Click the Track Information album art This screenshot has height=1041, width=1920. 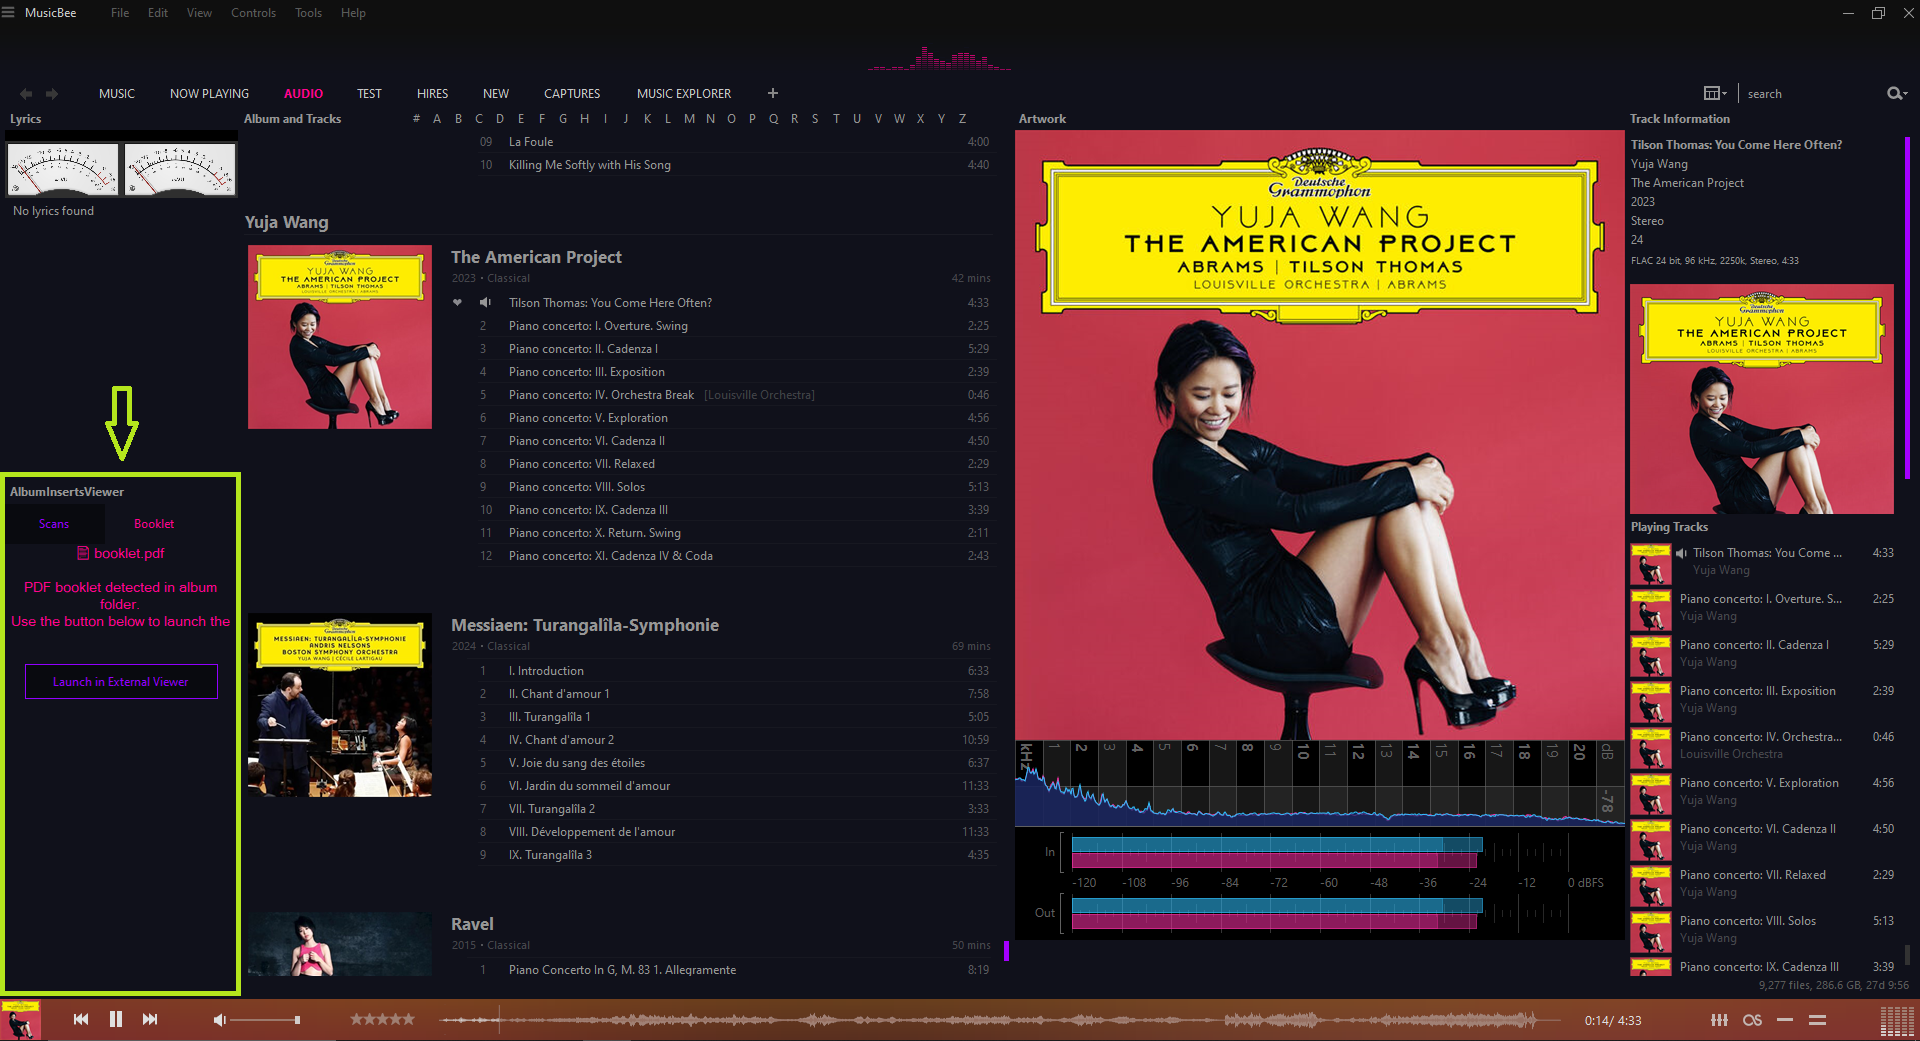point(1762,399)
